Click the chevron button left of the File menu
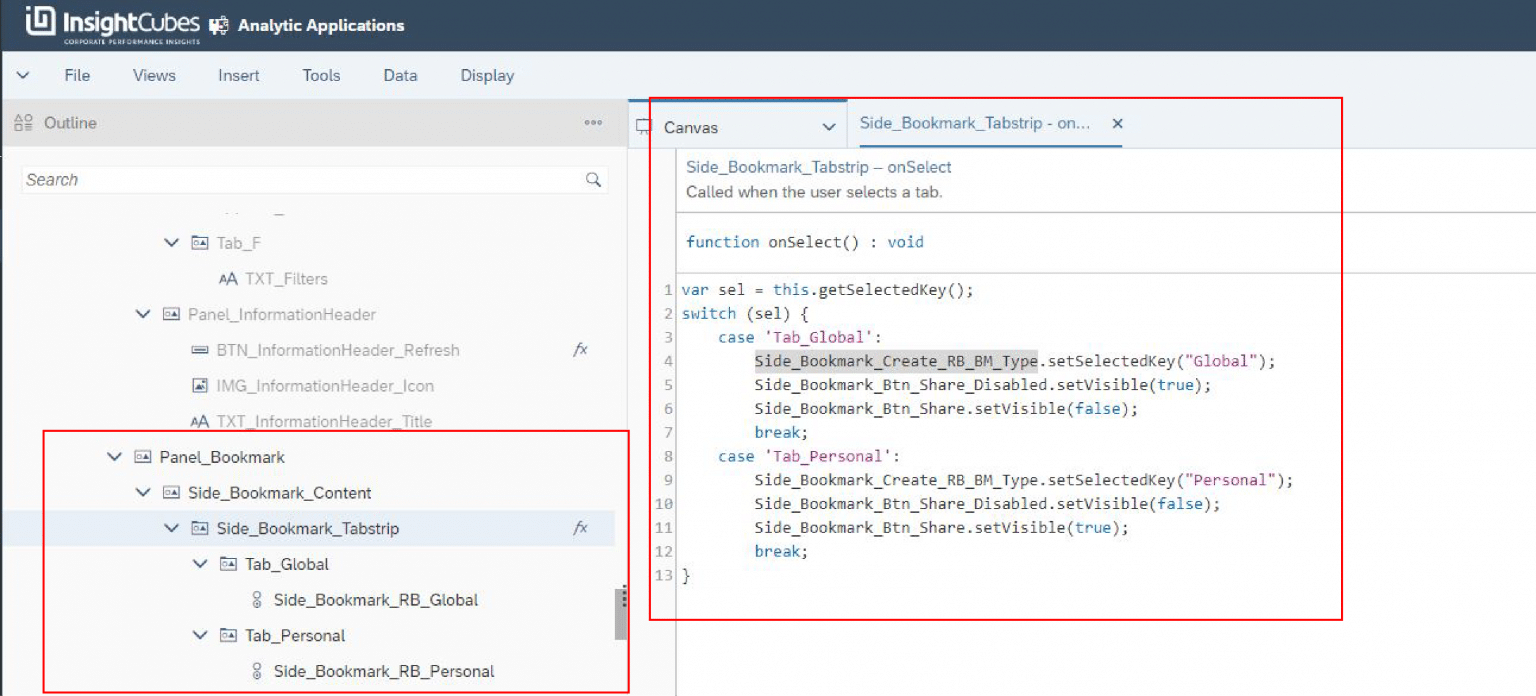Viewport: 1536px width, 696px height. [23, 75]
